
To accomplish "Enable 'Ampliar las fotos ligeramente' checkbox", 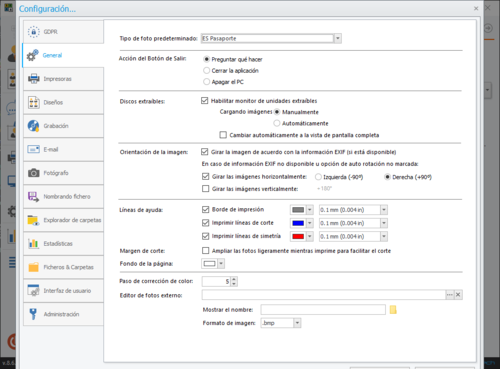I will [205, 251].
